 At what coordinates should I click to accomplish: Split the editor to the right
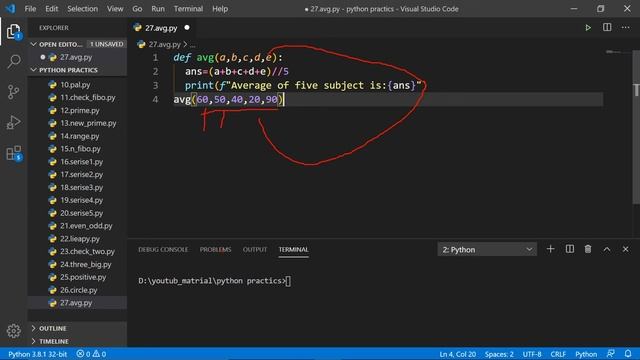coord(607,27)
